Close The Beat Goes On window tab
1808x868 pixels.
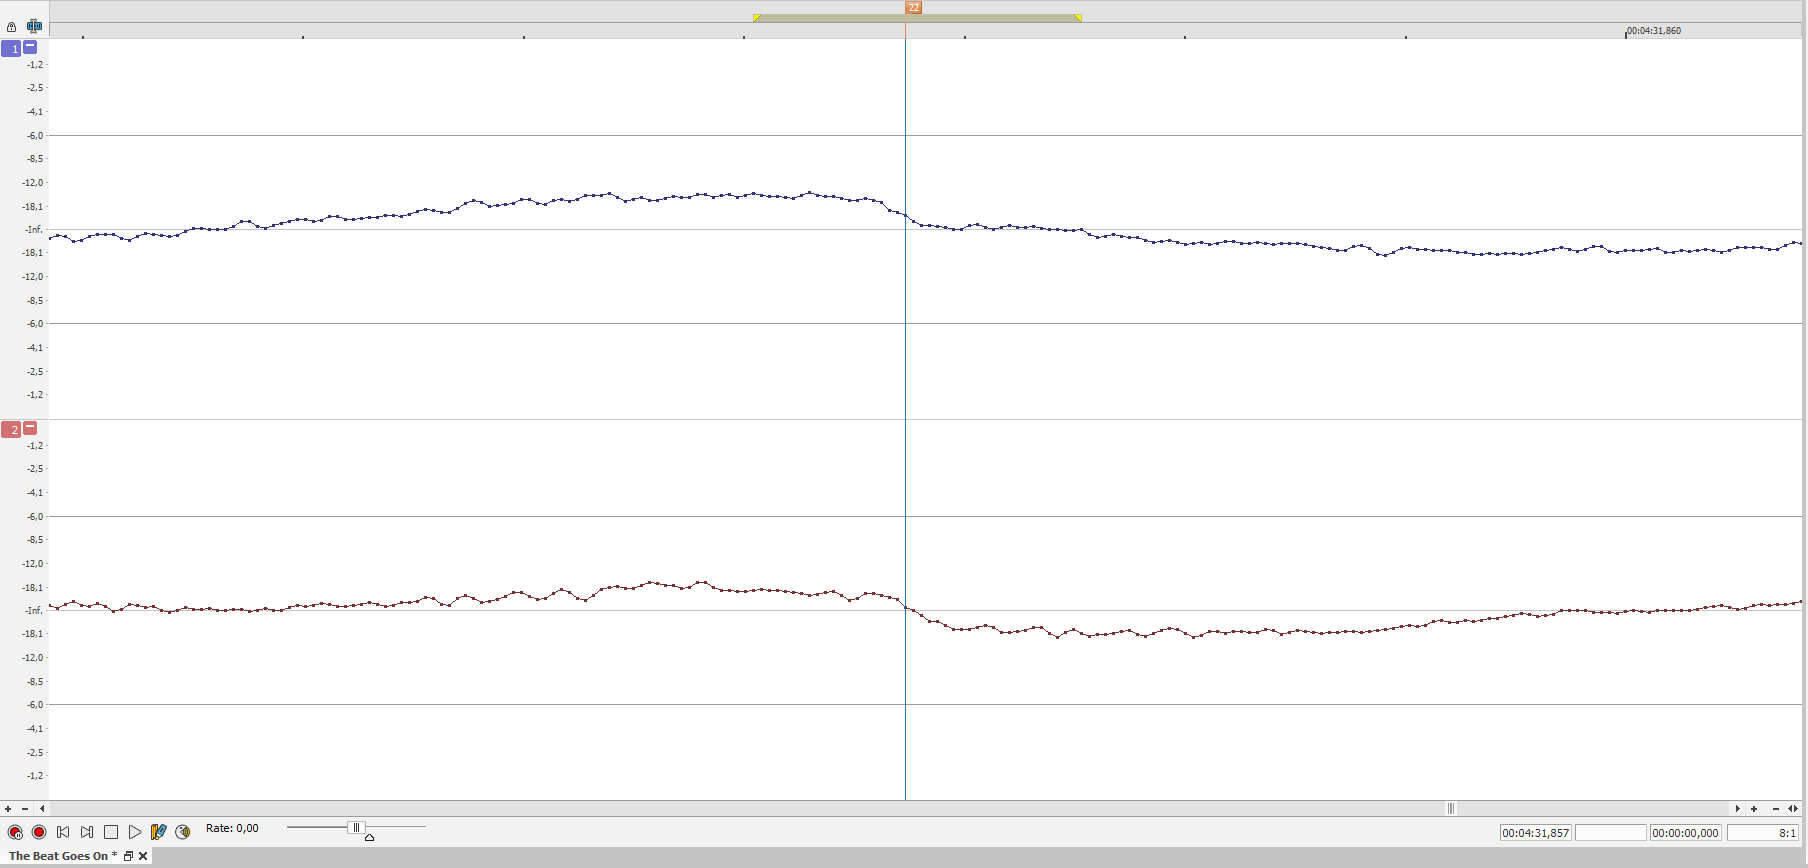143,856
